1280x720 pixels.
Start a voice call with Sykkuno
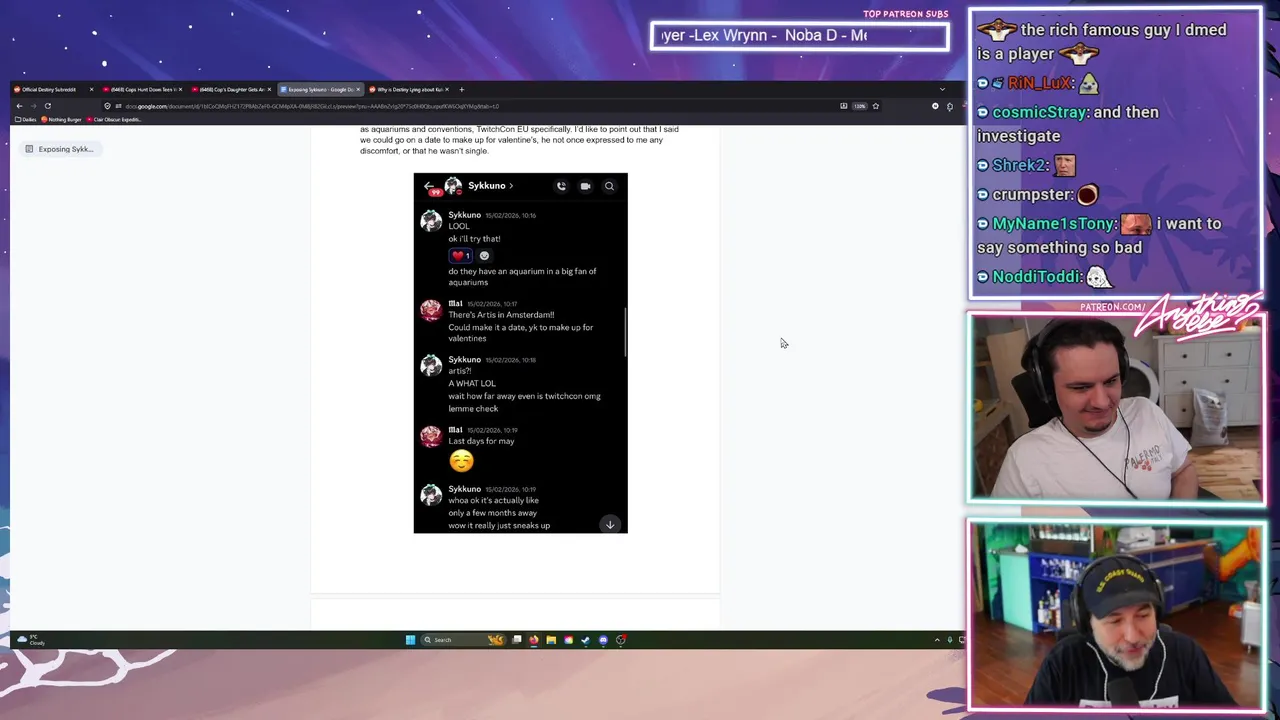tap(561, 186)
